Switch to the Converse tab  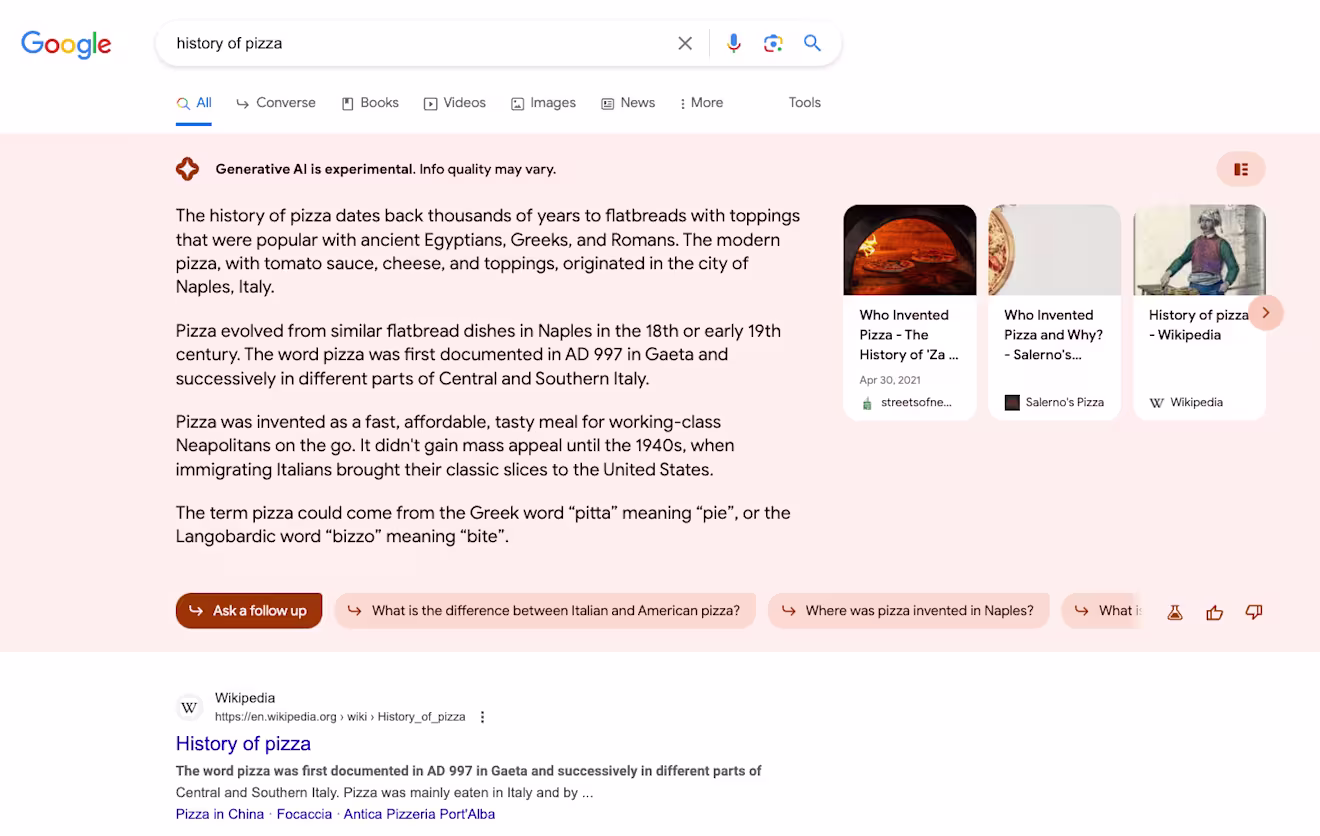[x=276, y=103]
